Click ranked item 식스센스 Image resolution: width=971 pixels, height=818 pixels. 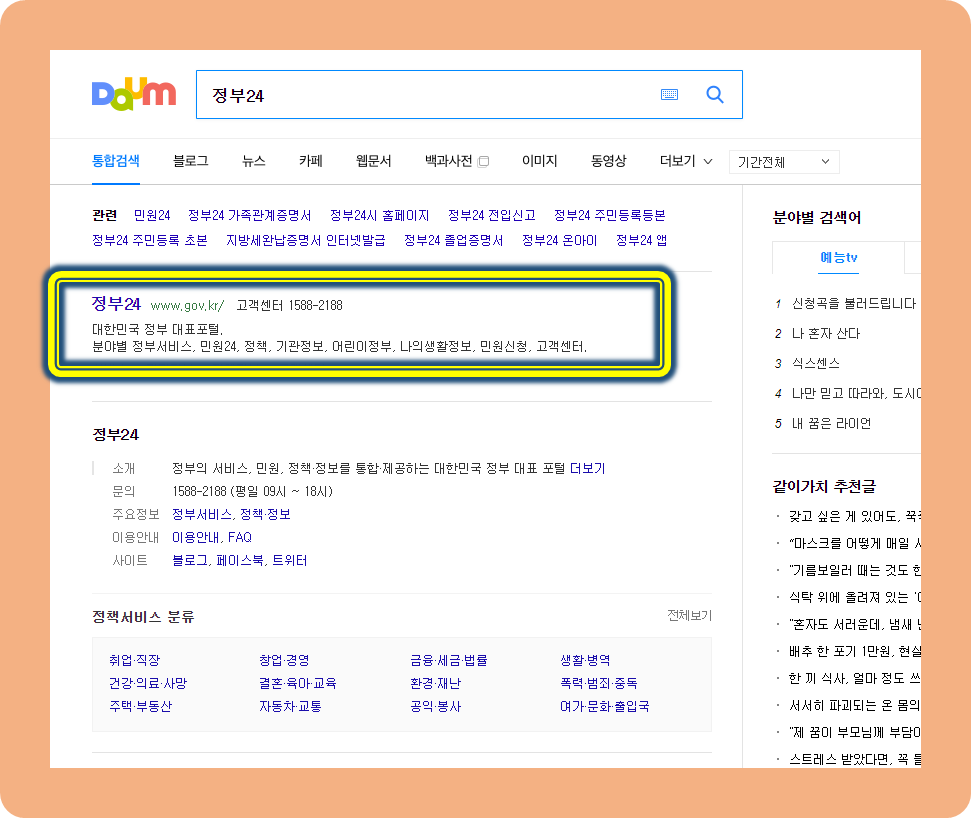point(816,363)
